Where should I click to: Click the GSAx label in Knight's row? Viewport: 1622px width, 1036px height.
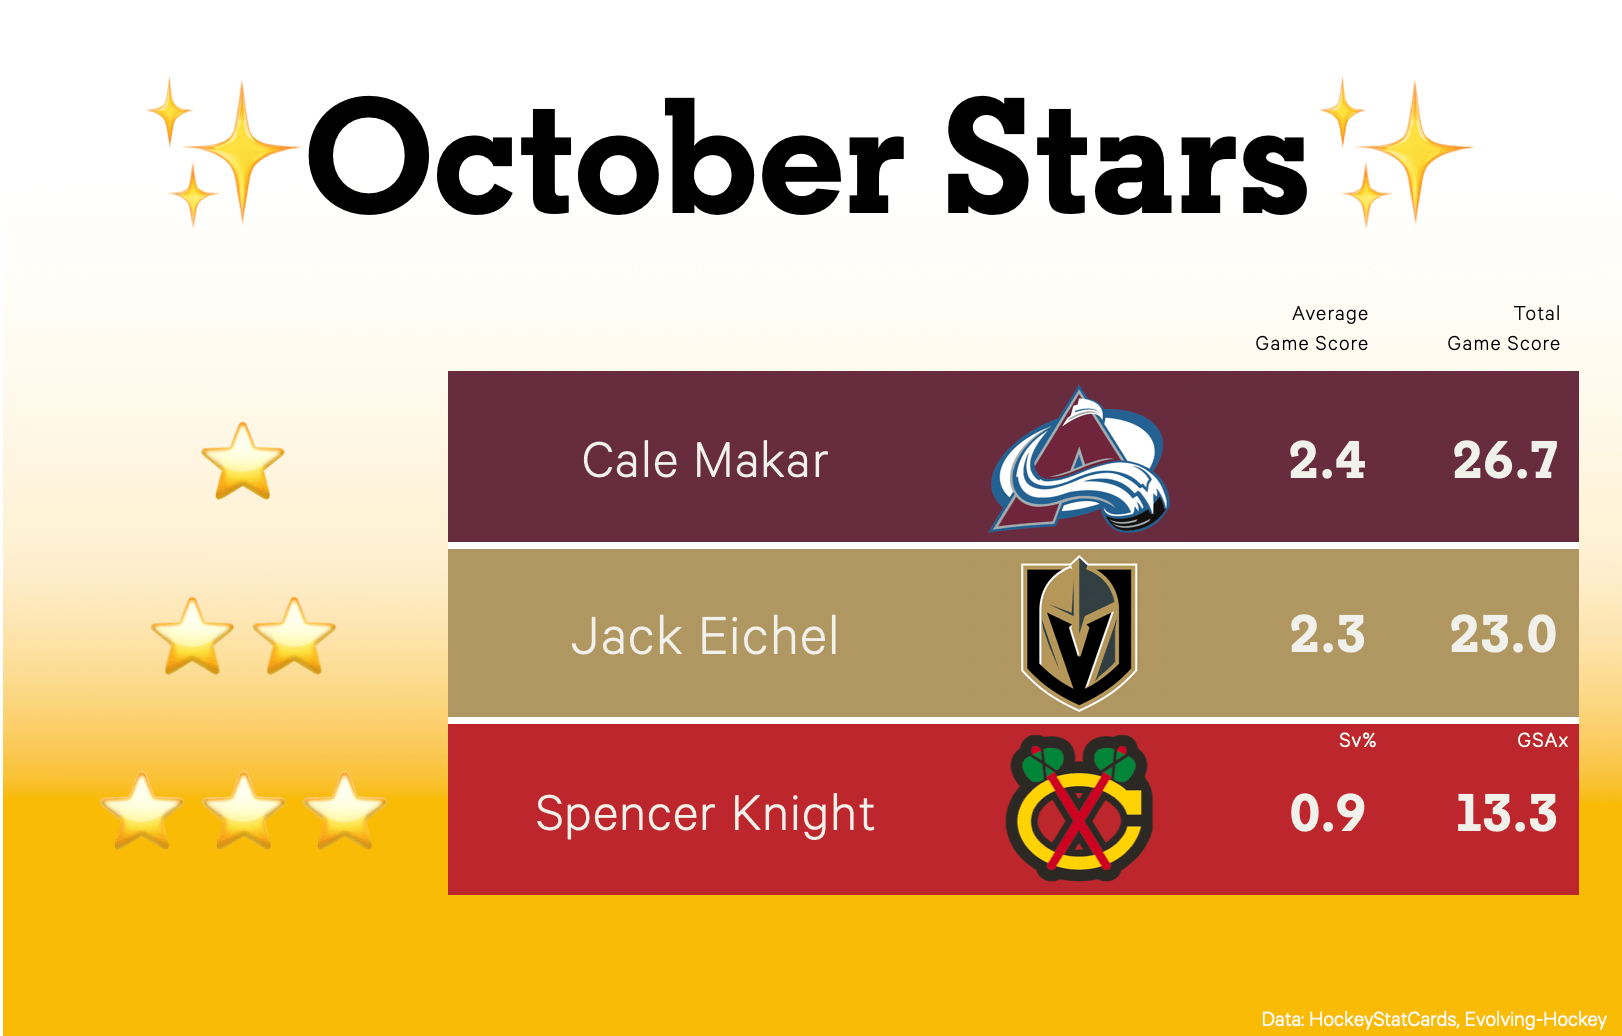coord(1542,741)
